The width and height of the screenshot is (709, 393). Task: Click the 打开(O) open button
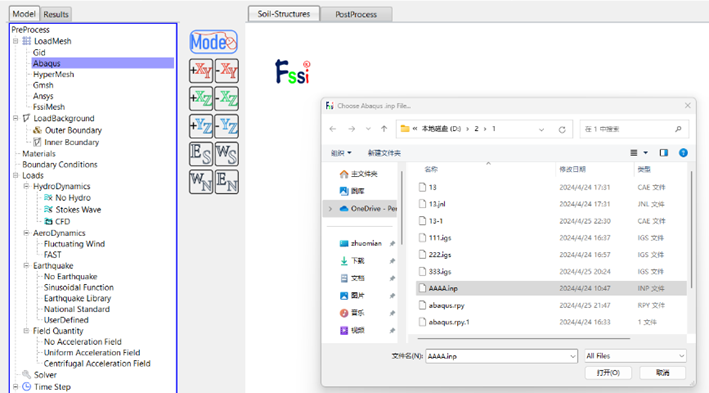coord(608,373)
